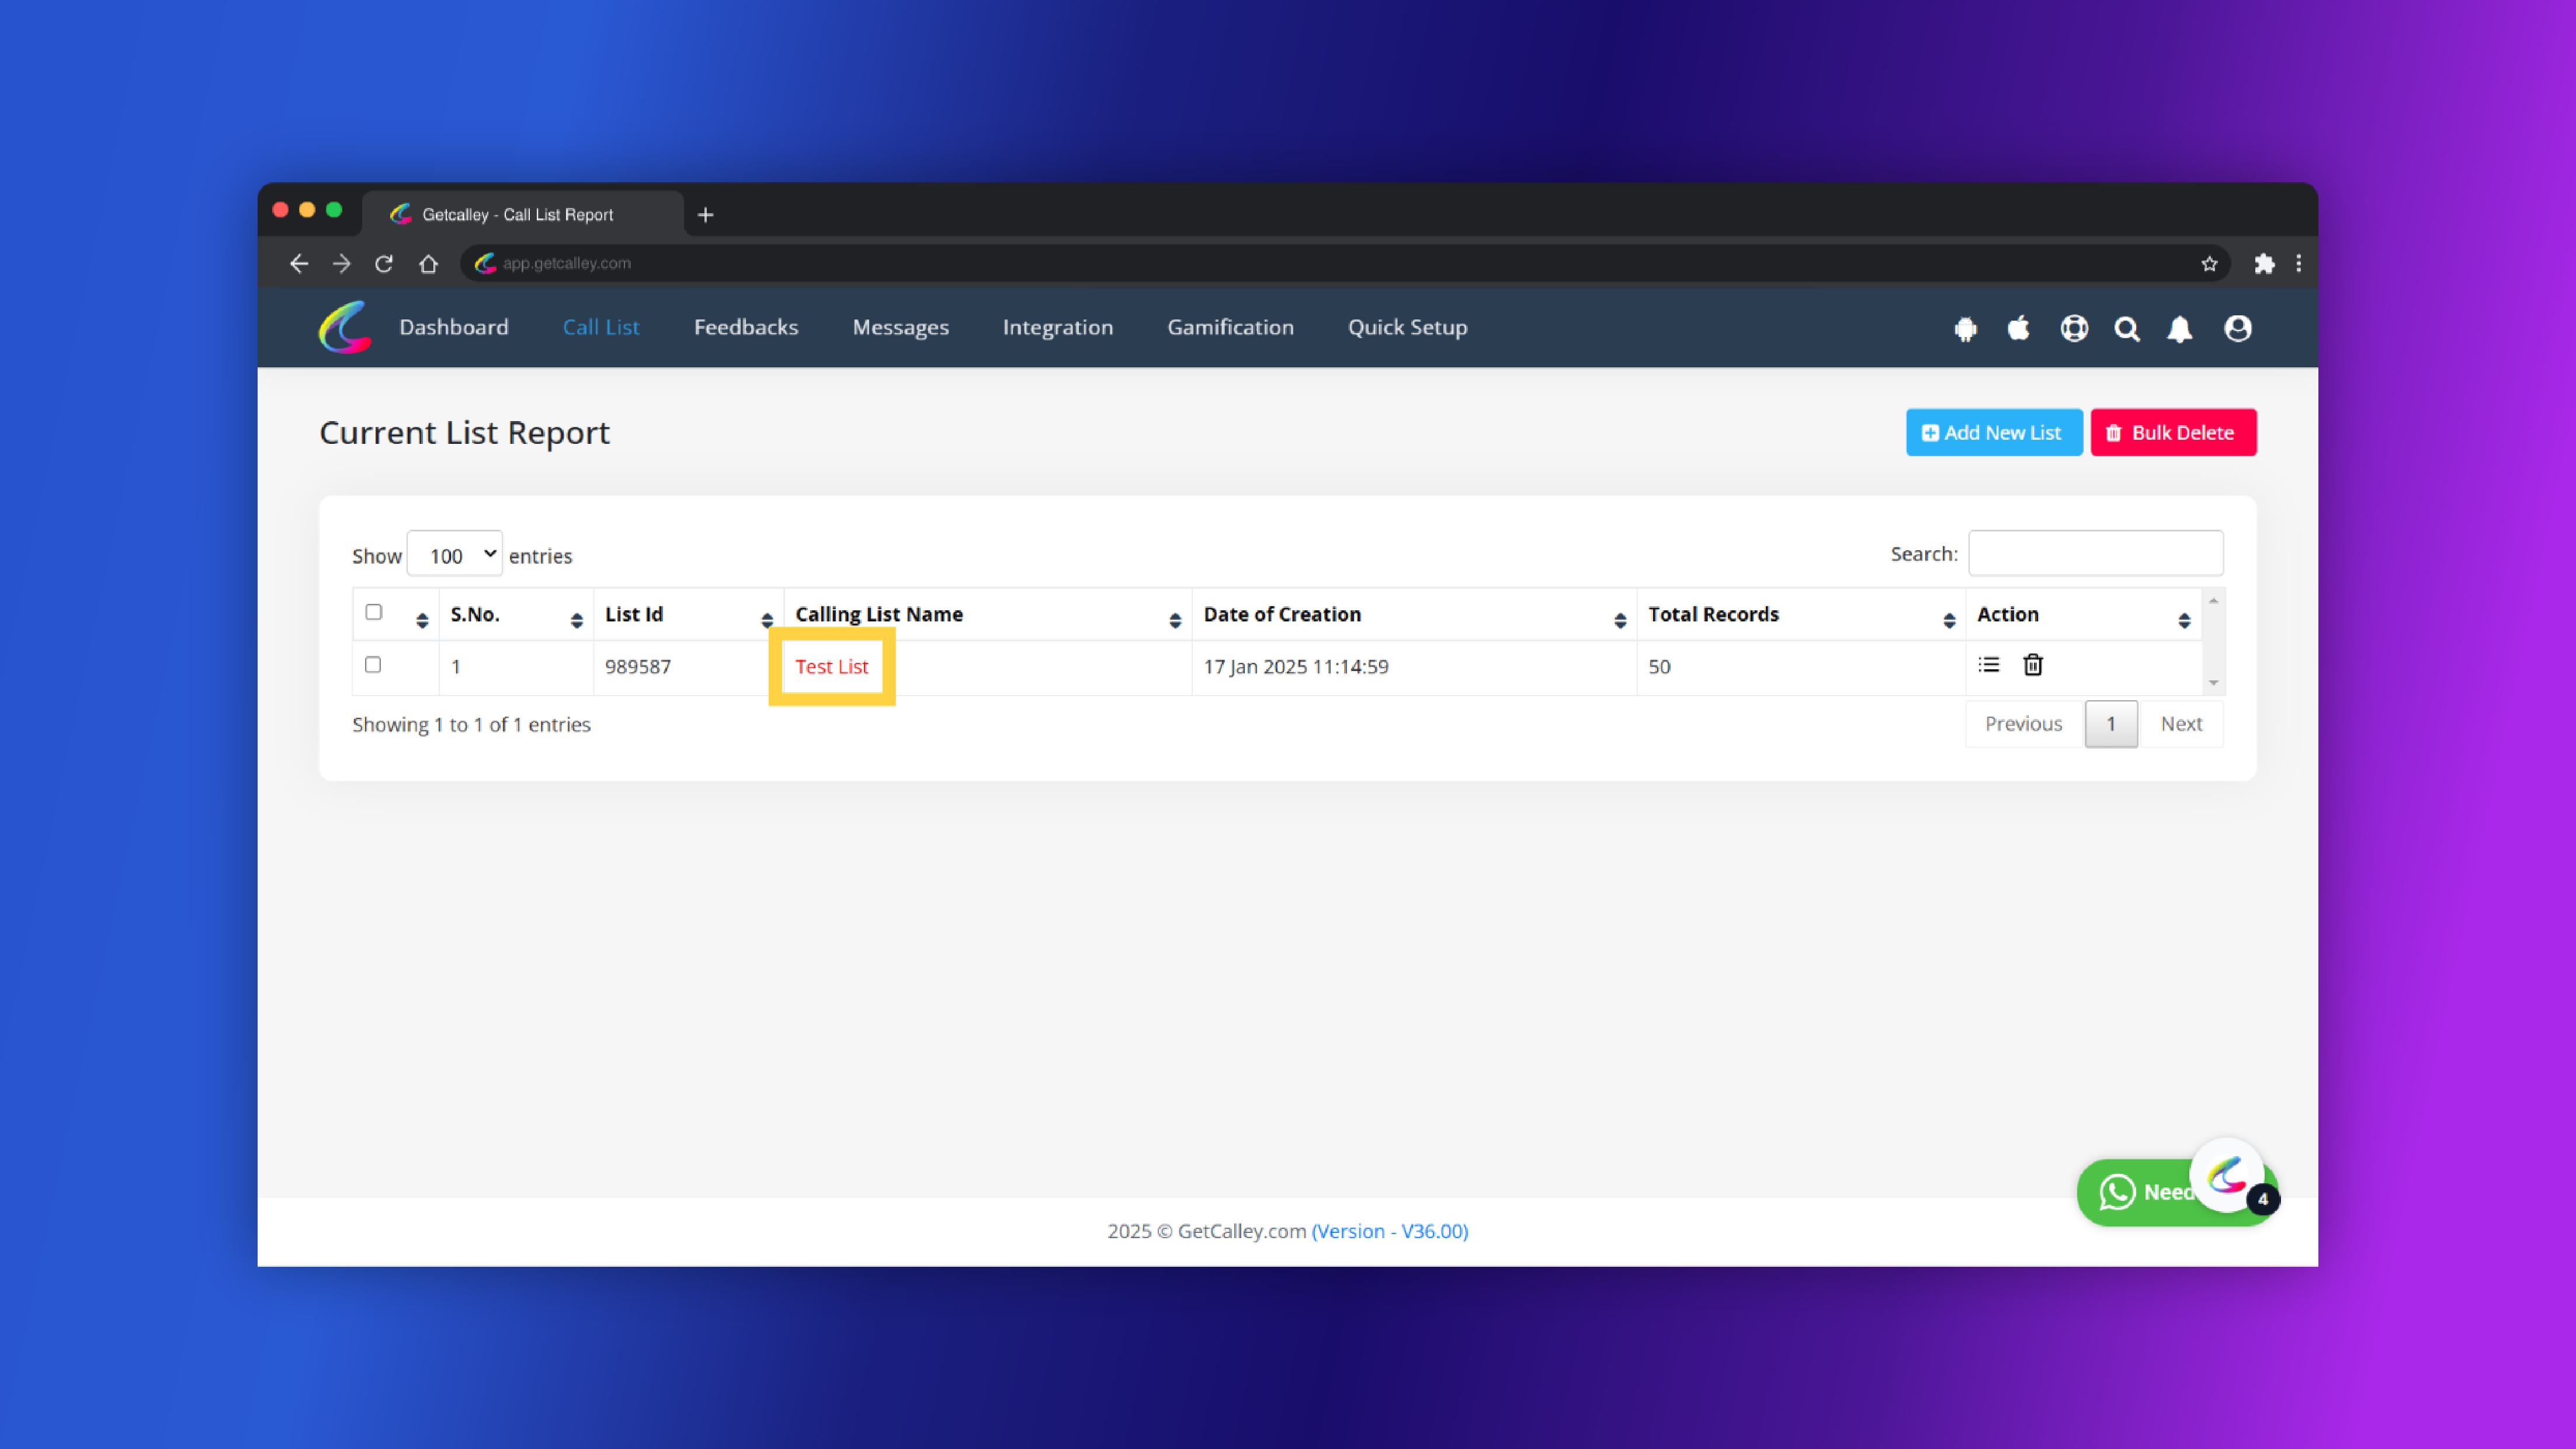
Task: Go to Dashboard menu item
Action: [453, 327]
